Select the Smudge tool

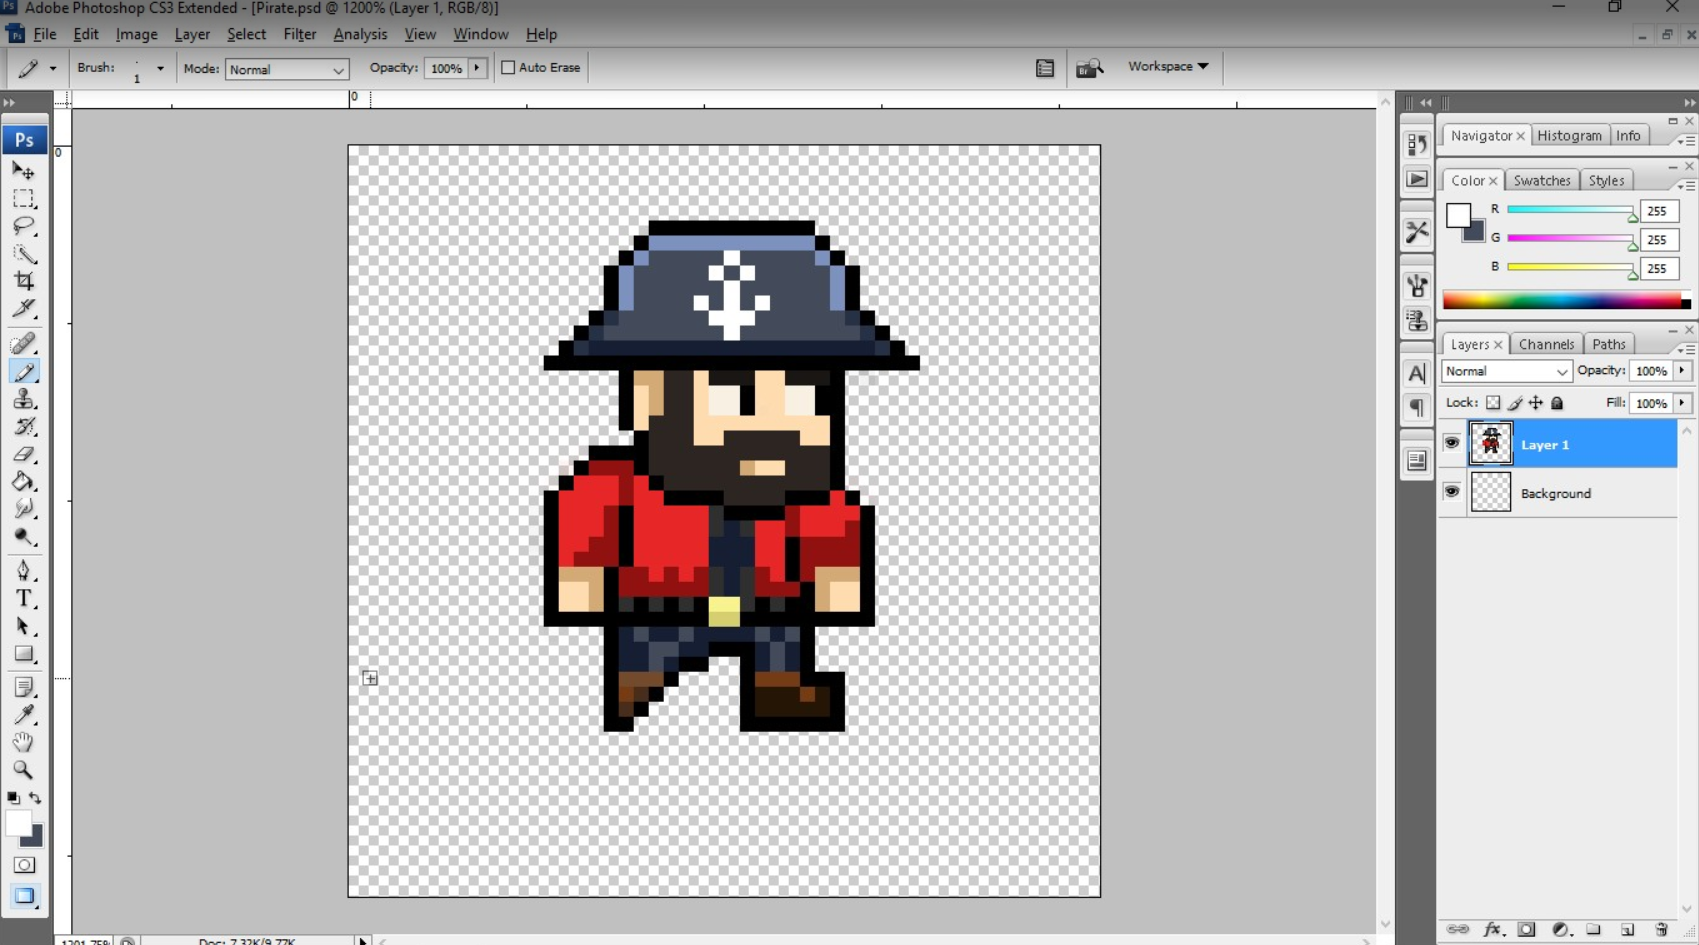pyautogui.click(x=24, y=509)
